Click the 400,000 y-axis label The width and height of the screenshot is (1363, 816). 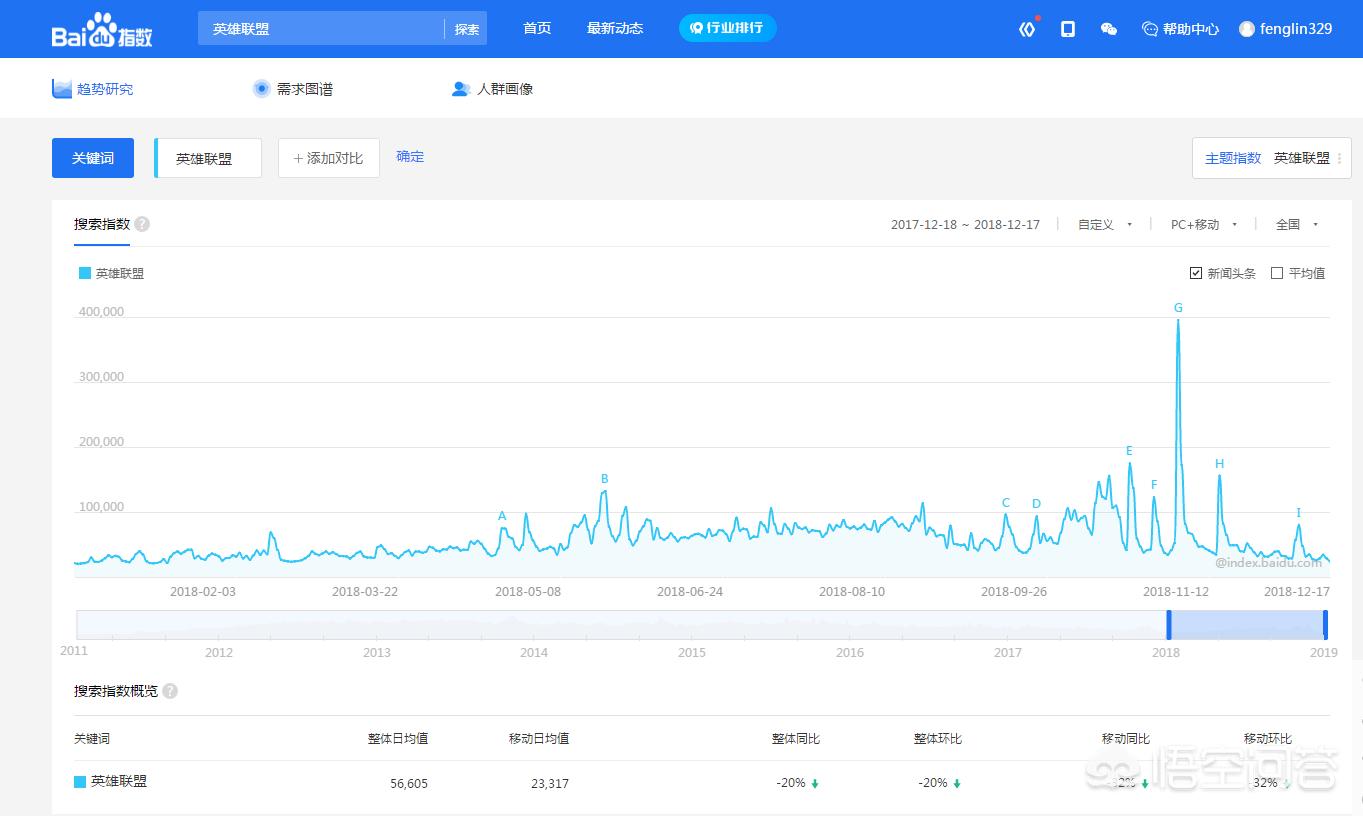point(101,312)
